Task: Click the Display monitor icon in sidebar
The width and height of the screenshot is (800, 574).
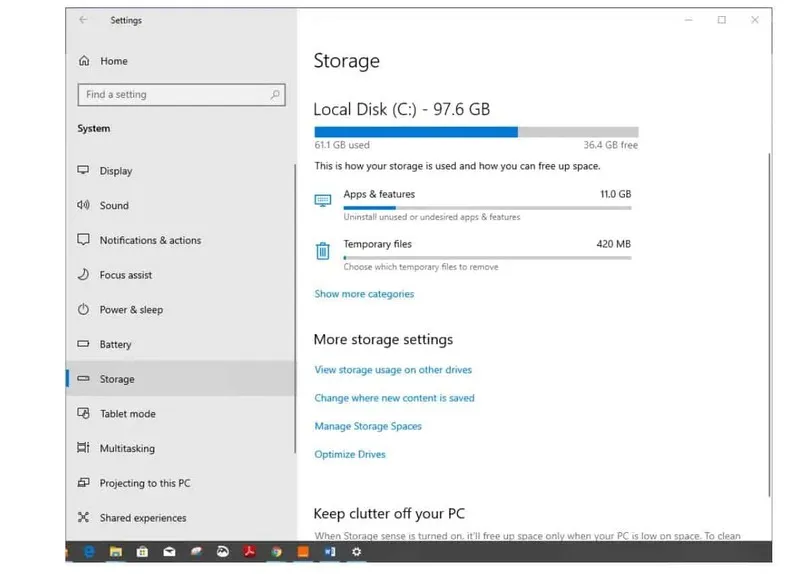Action: pos(83,171)
